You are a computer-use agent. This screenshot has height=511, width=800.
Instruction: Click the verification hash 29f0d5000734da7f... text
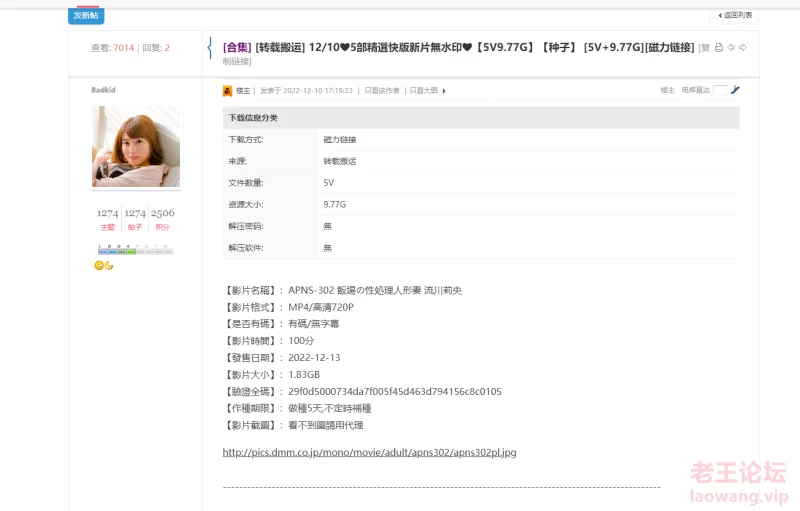click(395, 392)
